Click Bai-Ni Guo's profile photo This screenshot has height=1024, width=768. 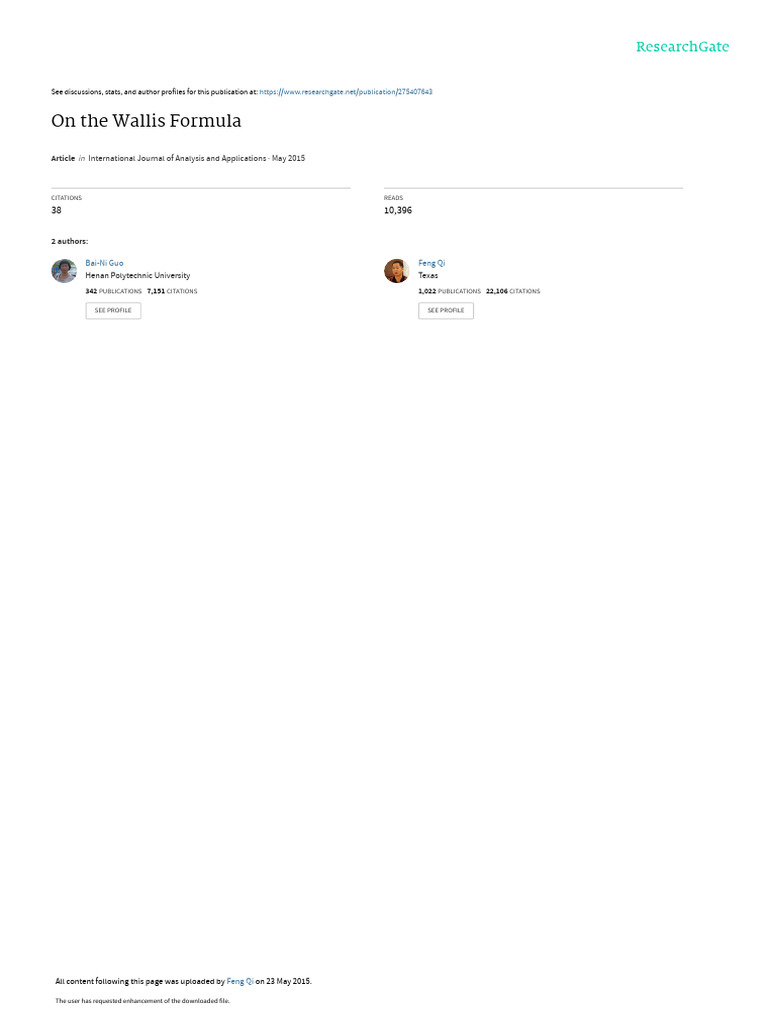64,271
